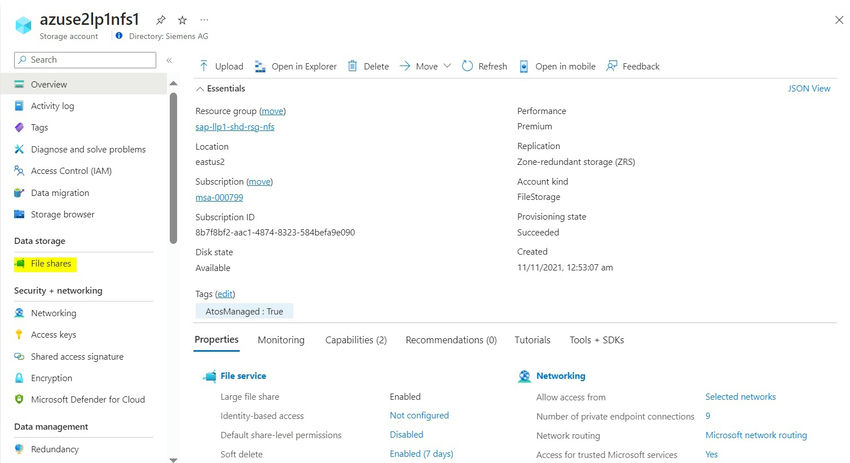The image size is (850, 463).
Task: Open in Explorer toolbar icon
Action: point(260,66)
